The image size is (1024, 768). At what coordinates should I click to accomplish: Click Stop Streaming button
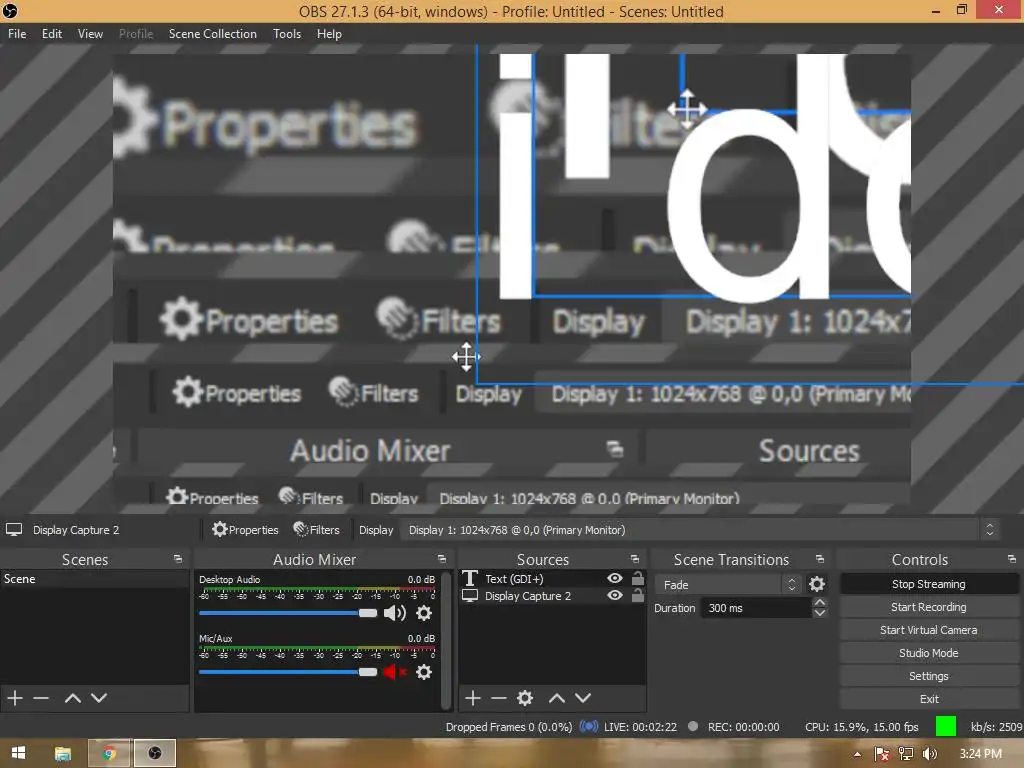pos(928,584)
